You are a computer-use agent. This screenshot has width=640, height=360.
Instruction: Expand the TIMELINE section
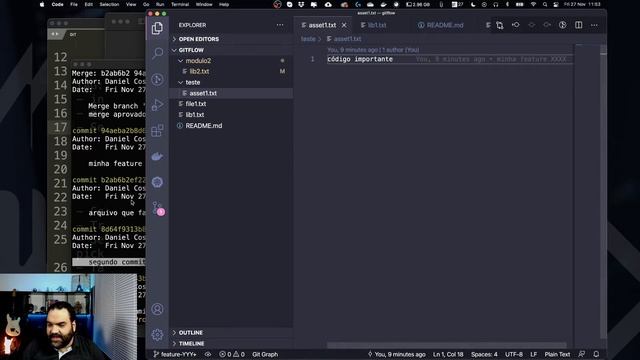coord(231,344)
